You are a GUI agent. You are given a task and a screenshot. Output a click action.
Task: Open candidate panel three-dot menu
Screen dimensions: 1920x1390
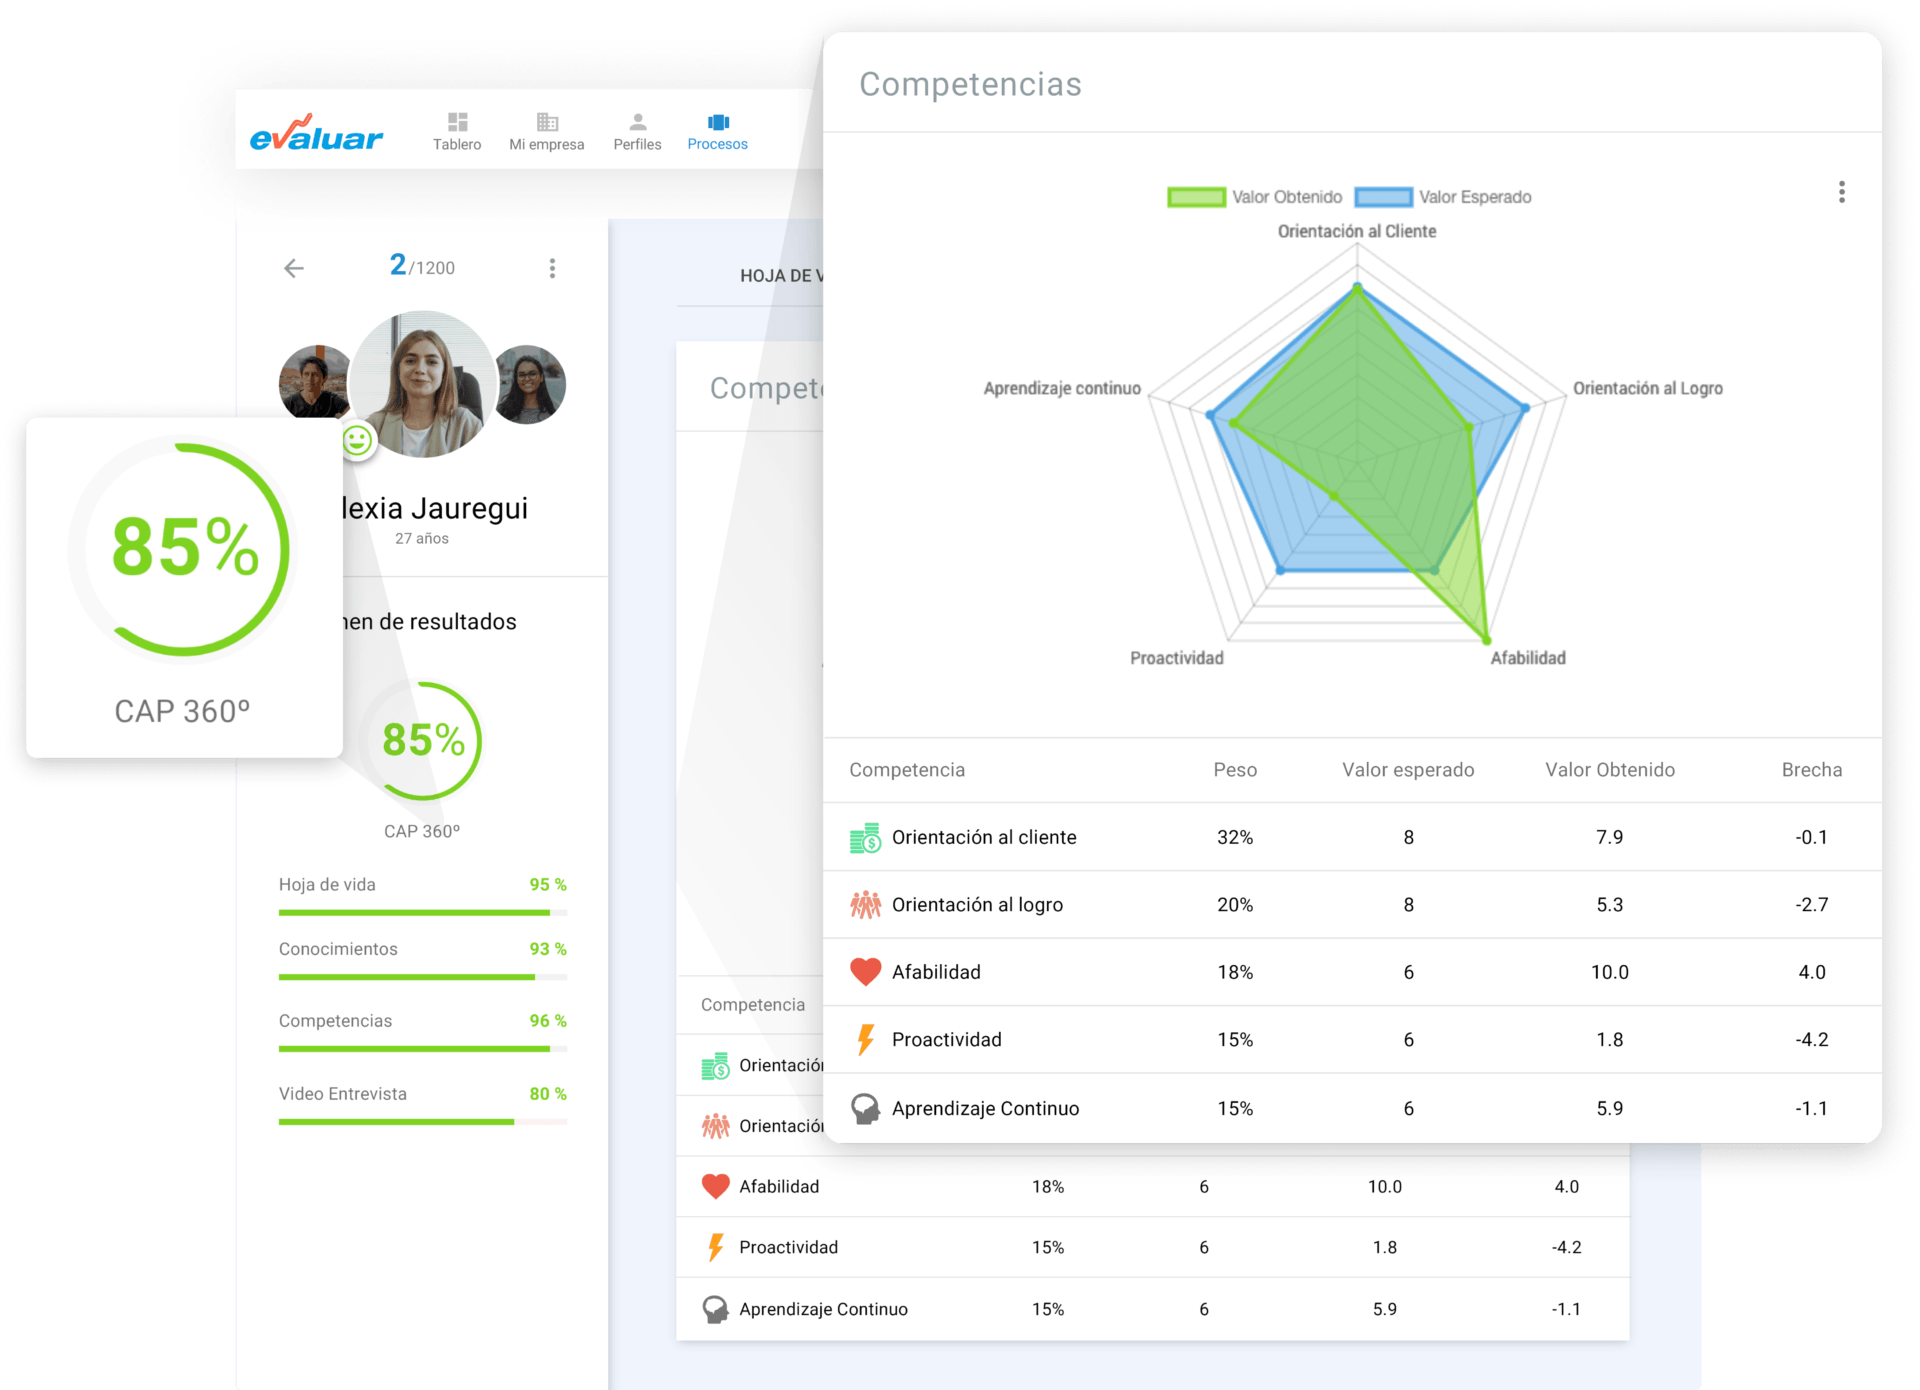(552, 268)
